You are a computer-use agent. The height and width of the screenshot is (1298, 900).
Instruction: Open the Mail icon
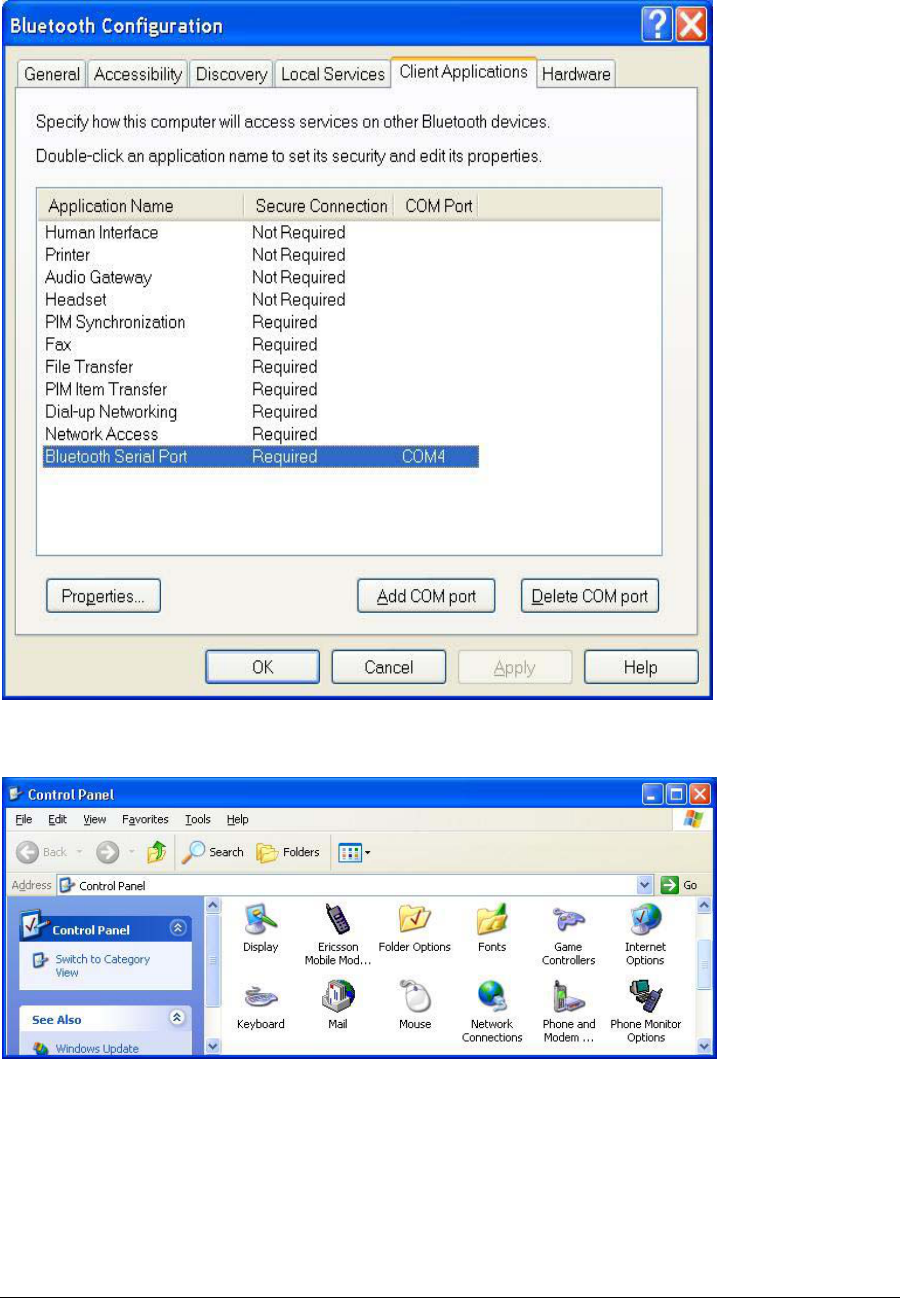pos(337,1005)
